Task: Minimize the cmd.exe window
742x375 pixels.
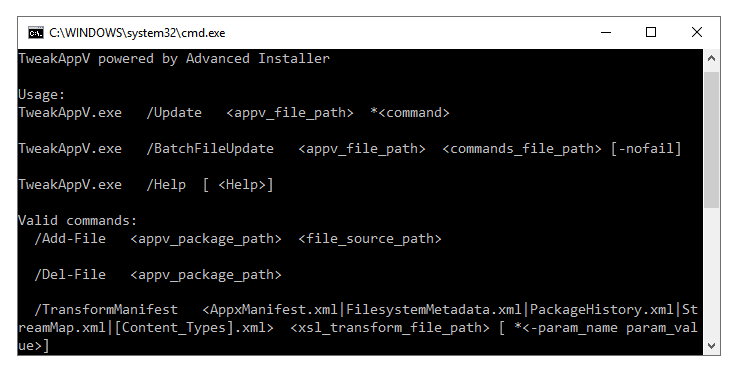Action: [606, 32]
